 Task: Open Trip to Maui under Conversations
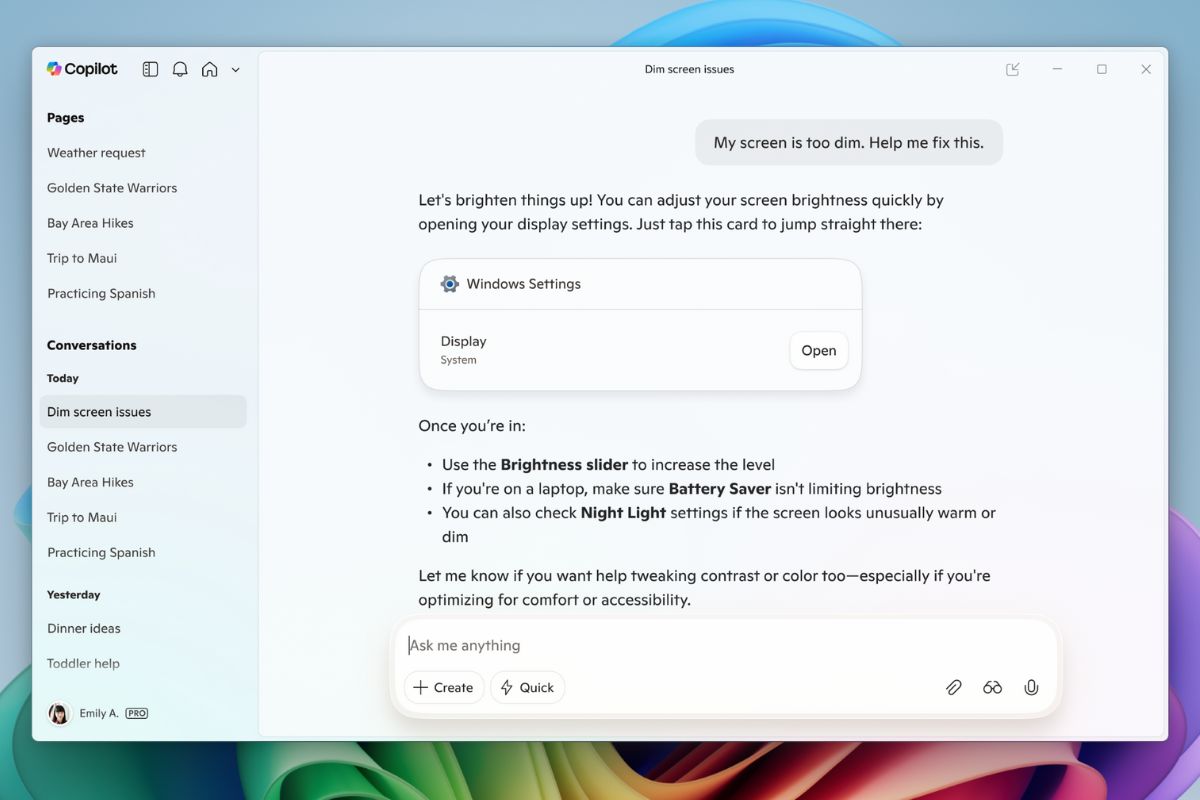click(x=82, y=517)
